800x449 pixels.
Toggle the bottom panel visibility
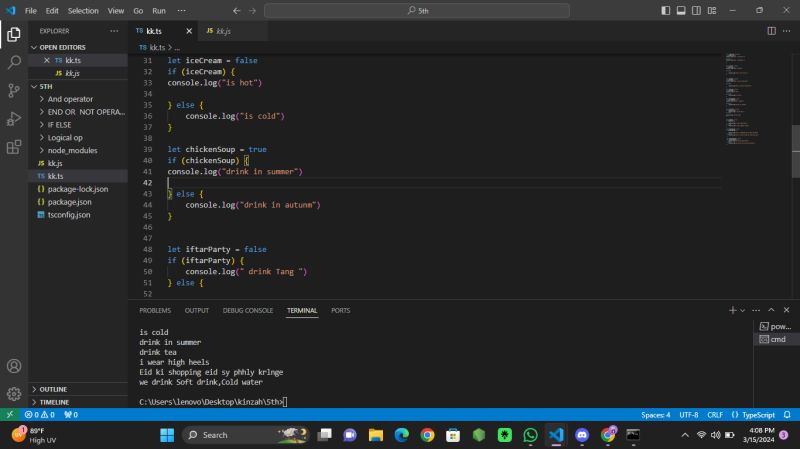pos(695,10)
